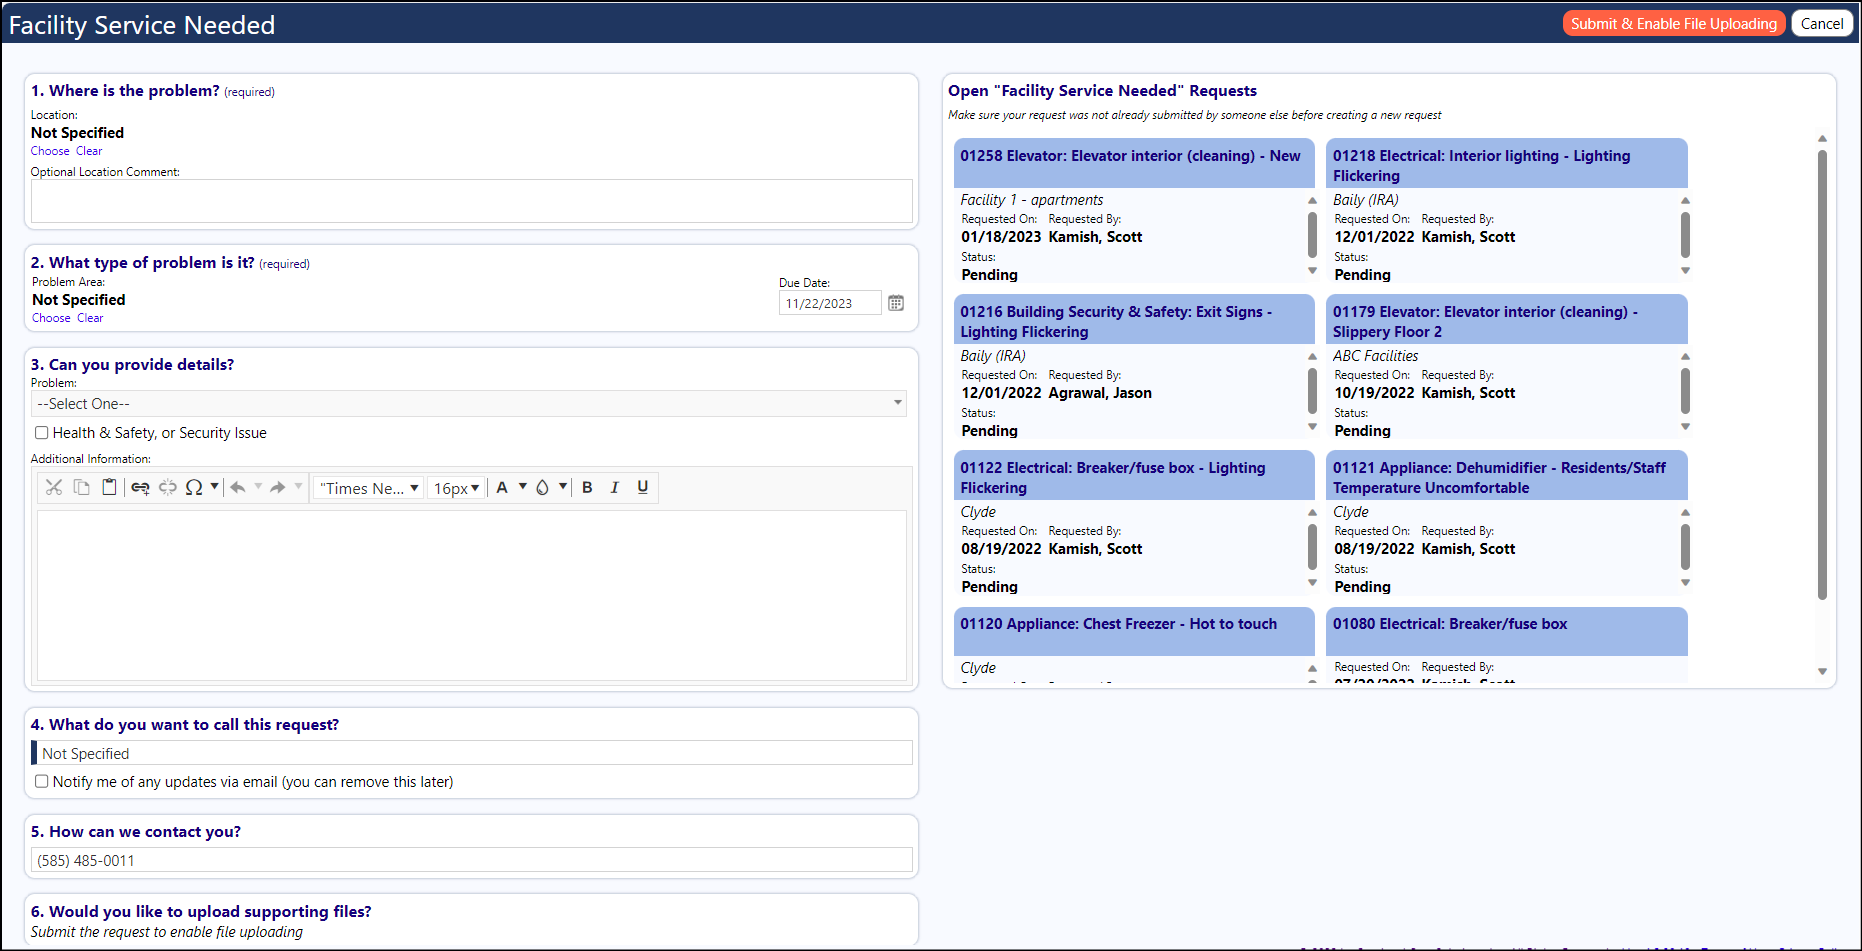Viewport: 1862px width, 951px height.
Task: Toggle Italic formatting
Action: point(615,487)
